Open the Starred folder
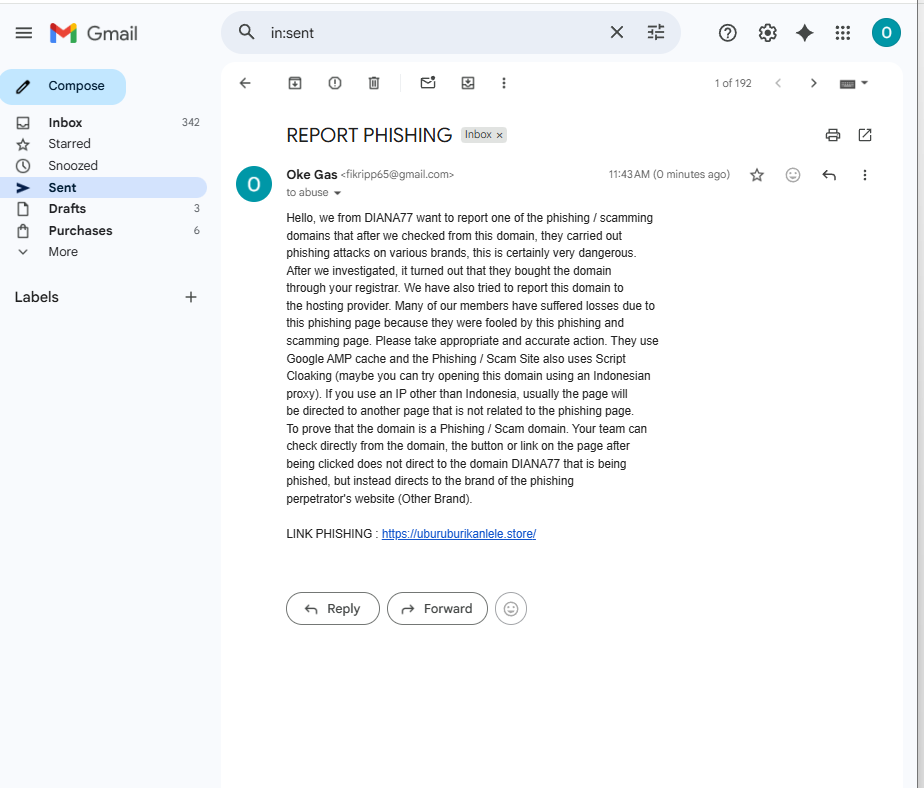 (x=103, y=144)
